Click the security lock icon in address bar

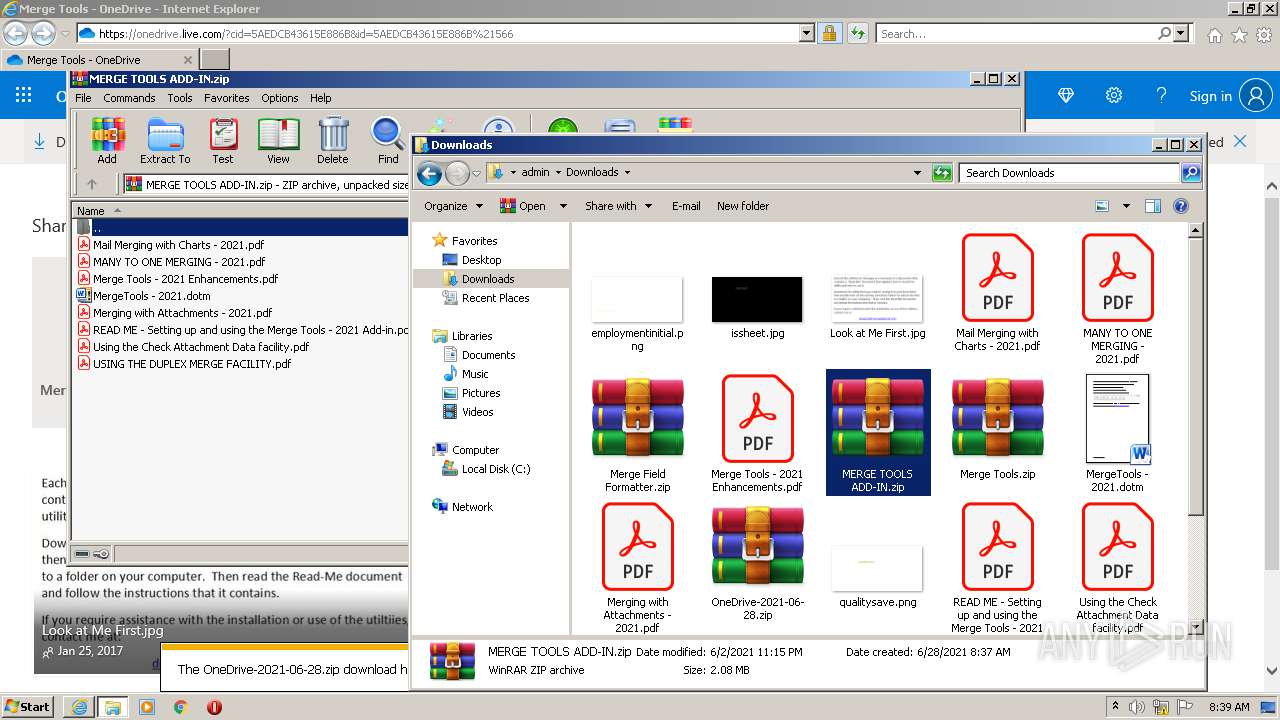tap(829, 33)
